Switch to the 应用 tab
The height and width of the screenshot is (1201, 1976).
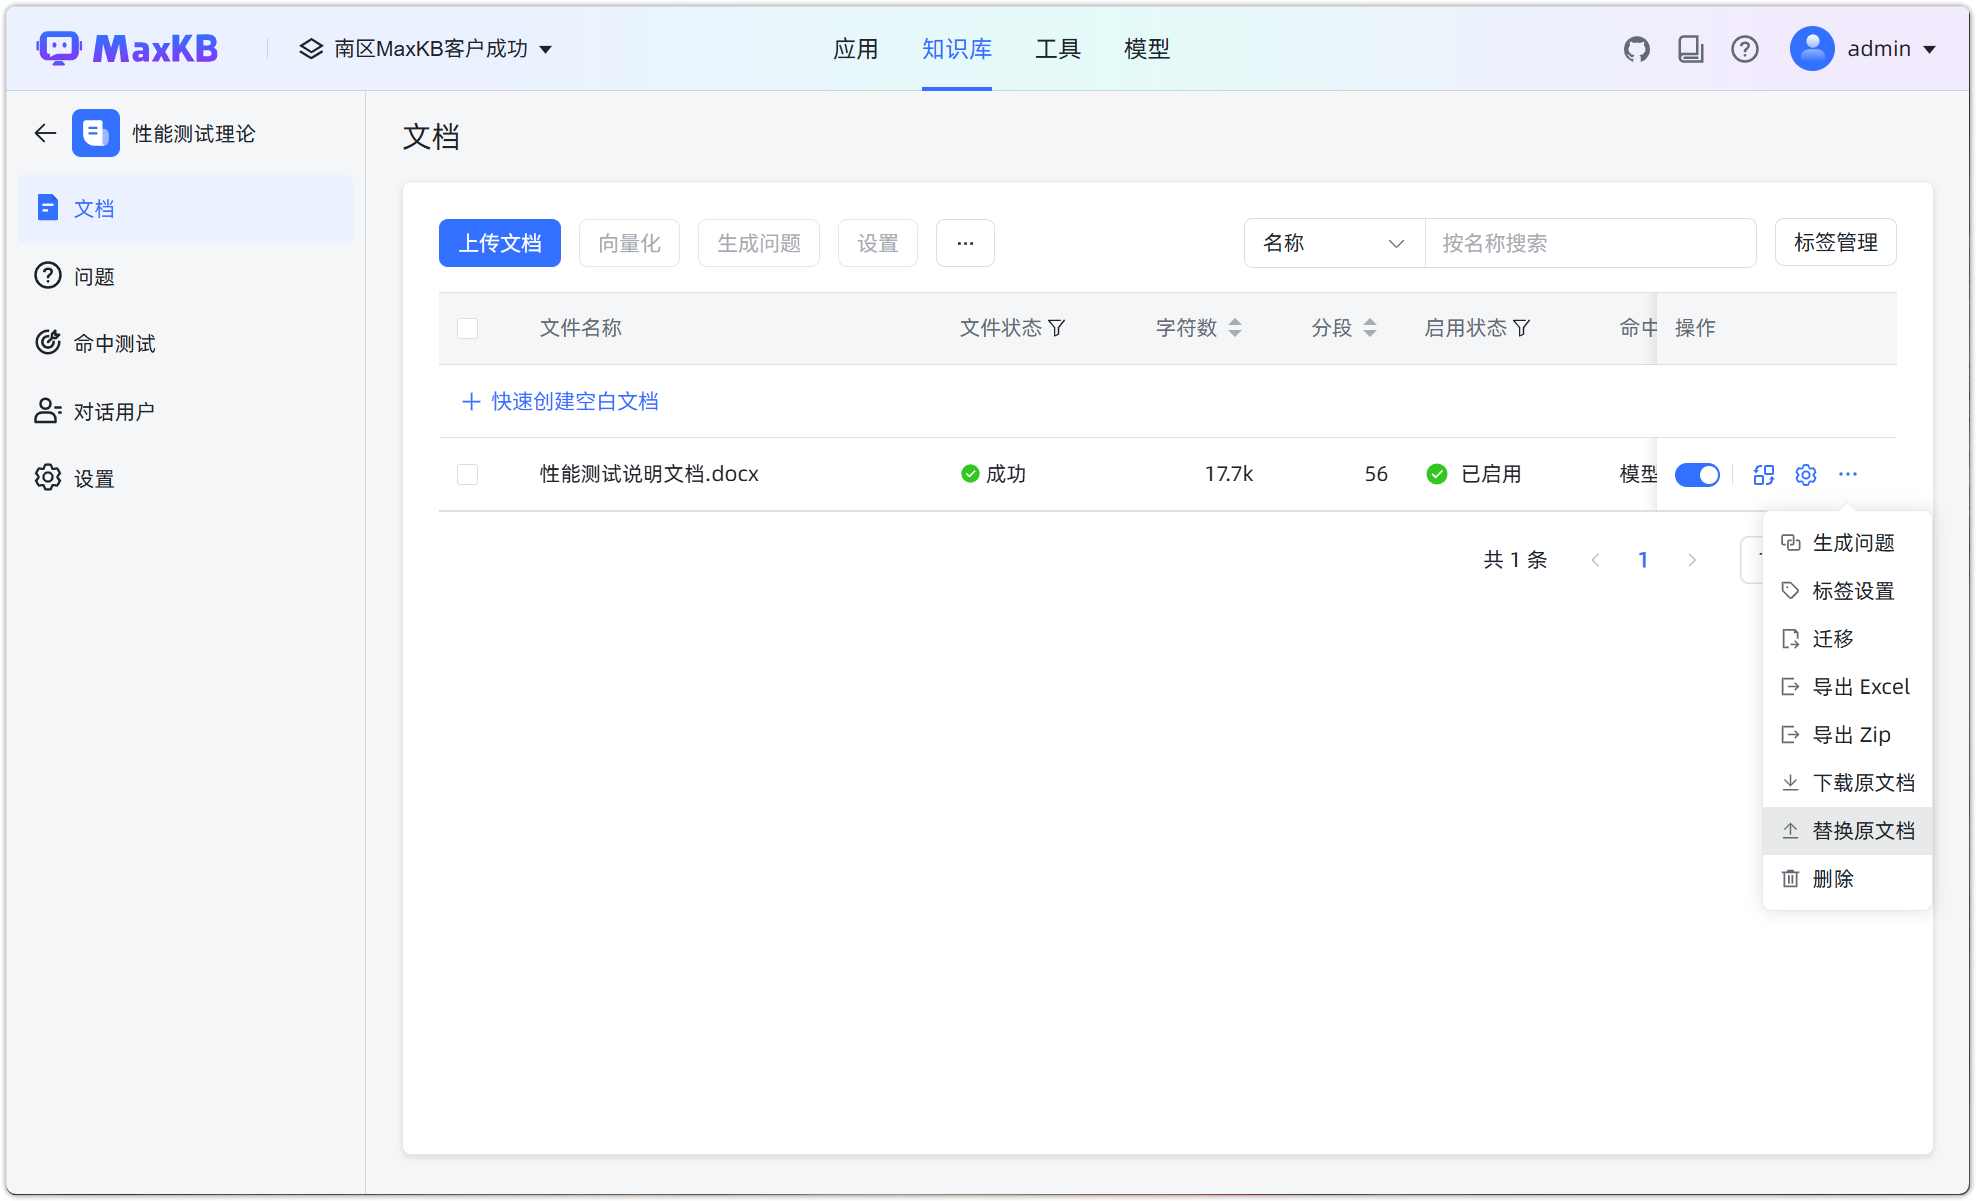856,48
